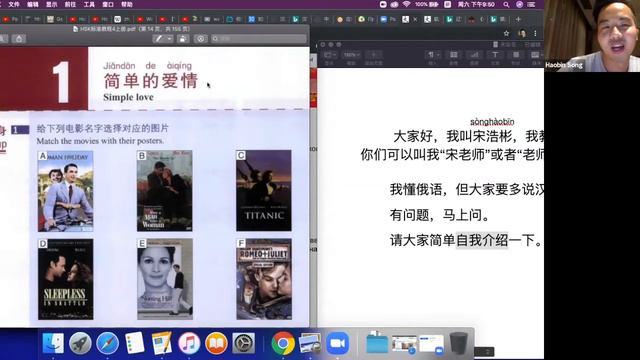Open the view options dropdown in Pages toolbar
Image resolution: width=640 pixels, height=360 pixels.
pos(330,55)
